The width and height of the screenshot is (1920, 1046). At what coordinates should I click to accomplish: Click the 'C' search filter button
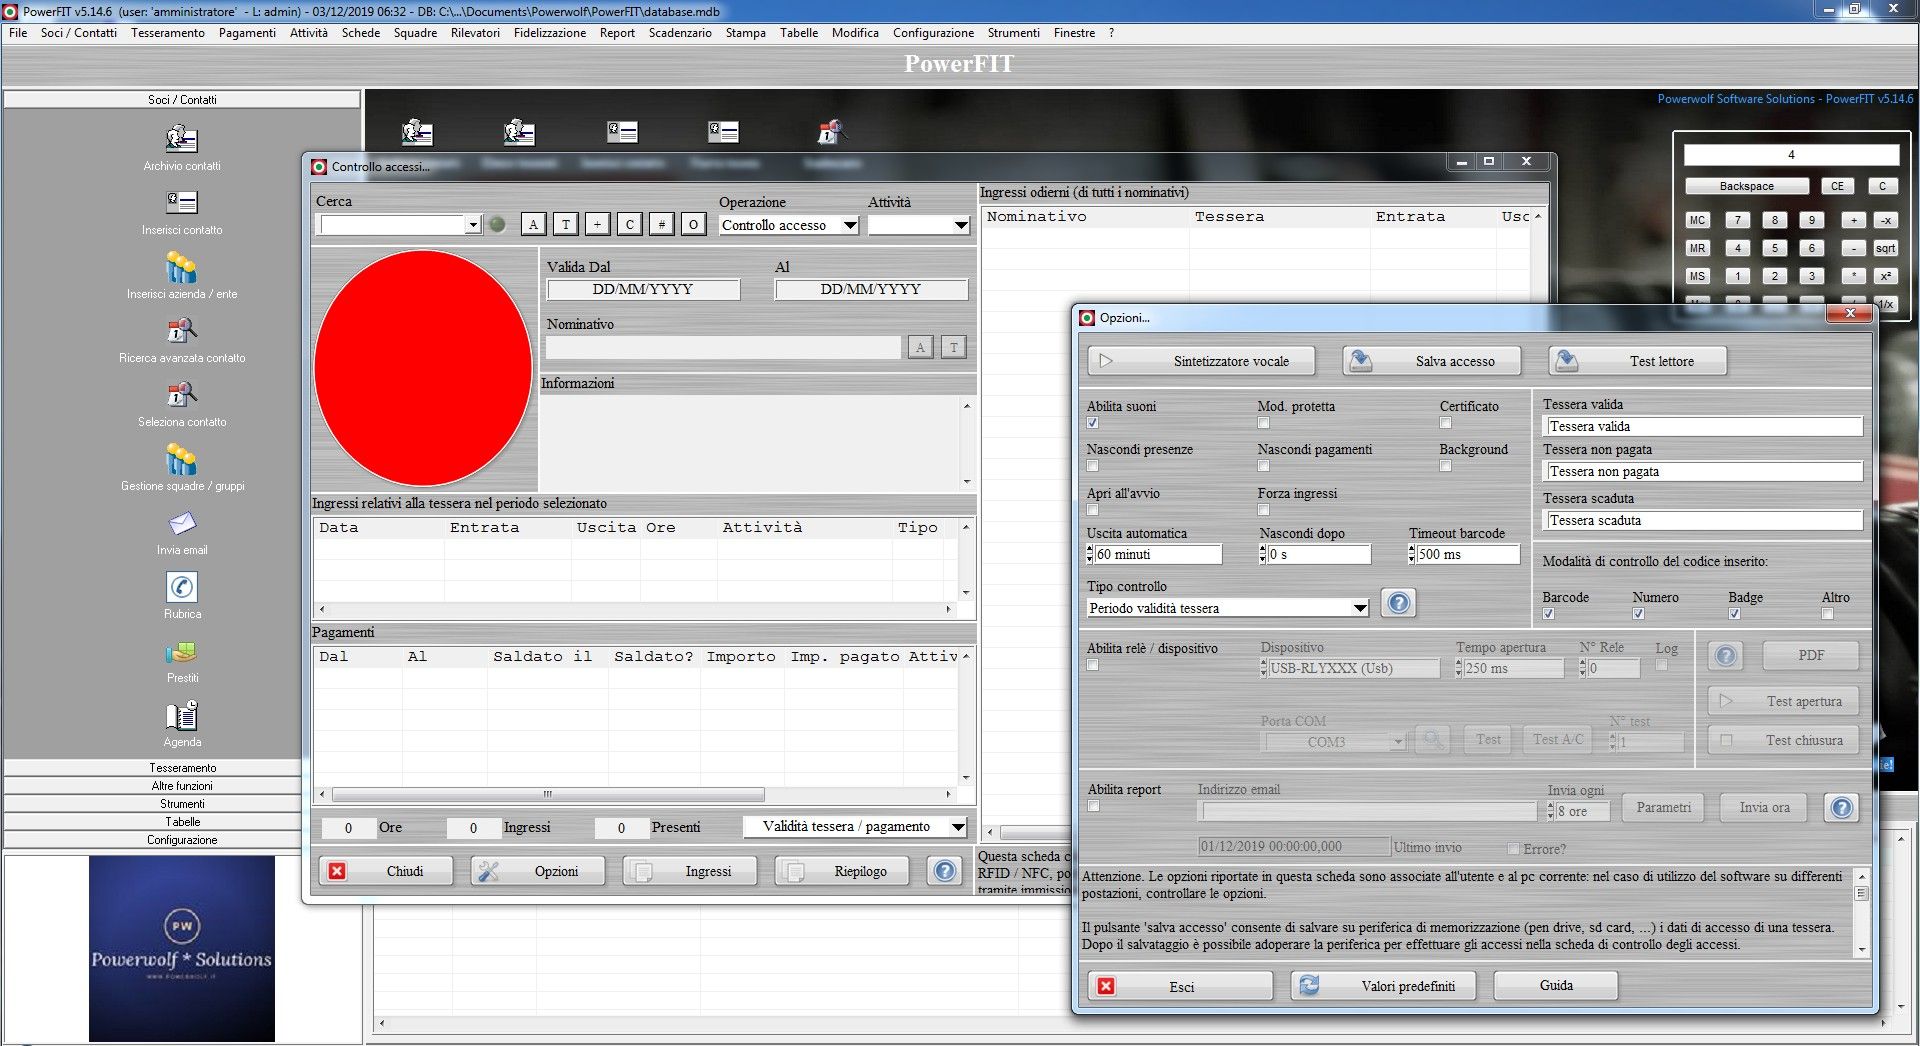pyautogui.click(x=630, y=224)
